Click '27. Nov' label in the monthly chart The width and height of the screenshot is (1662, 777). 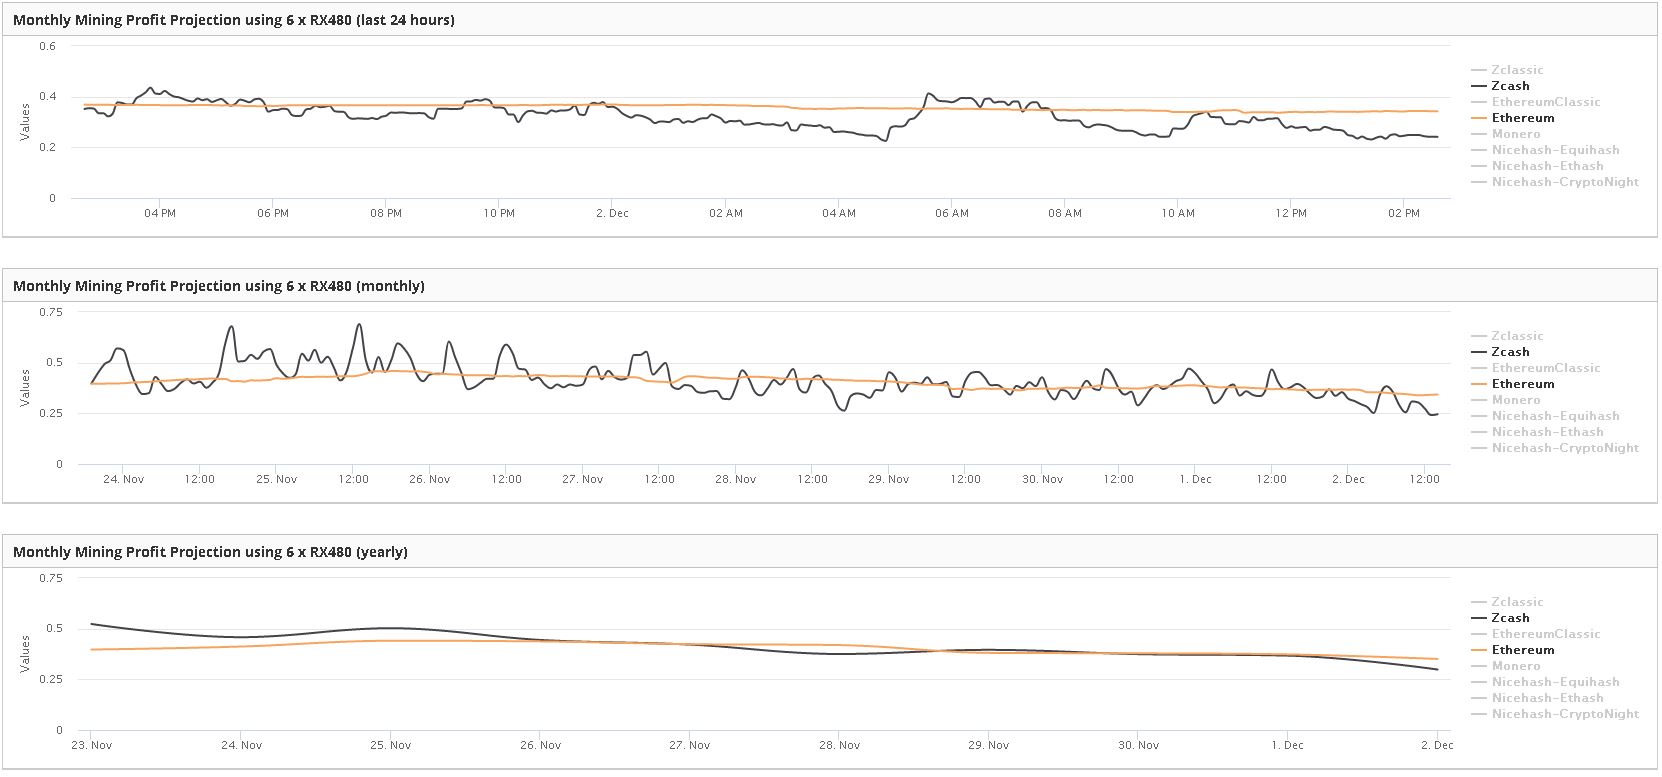[x=583, y=480]
